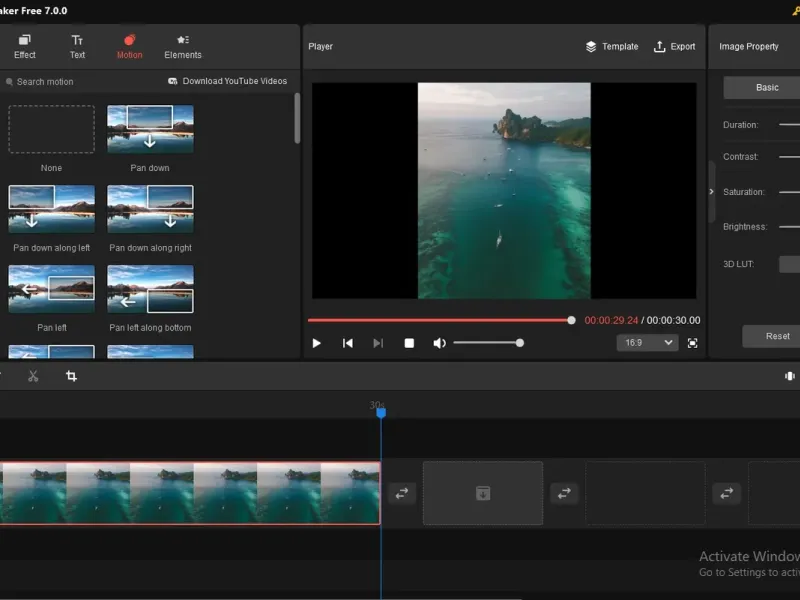The height and width of the screenshot is (600, 800).
Task: Open the Elements tab
Action: pyautogui.click(x=183, y=46)
